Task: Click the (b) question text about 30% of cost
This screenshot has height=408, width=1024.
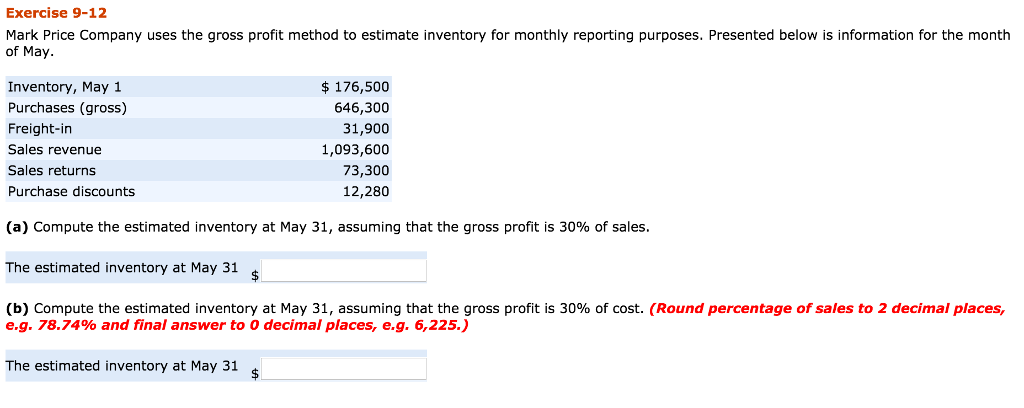Action: point(325,308)
